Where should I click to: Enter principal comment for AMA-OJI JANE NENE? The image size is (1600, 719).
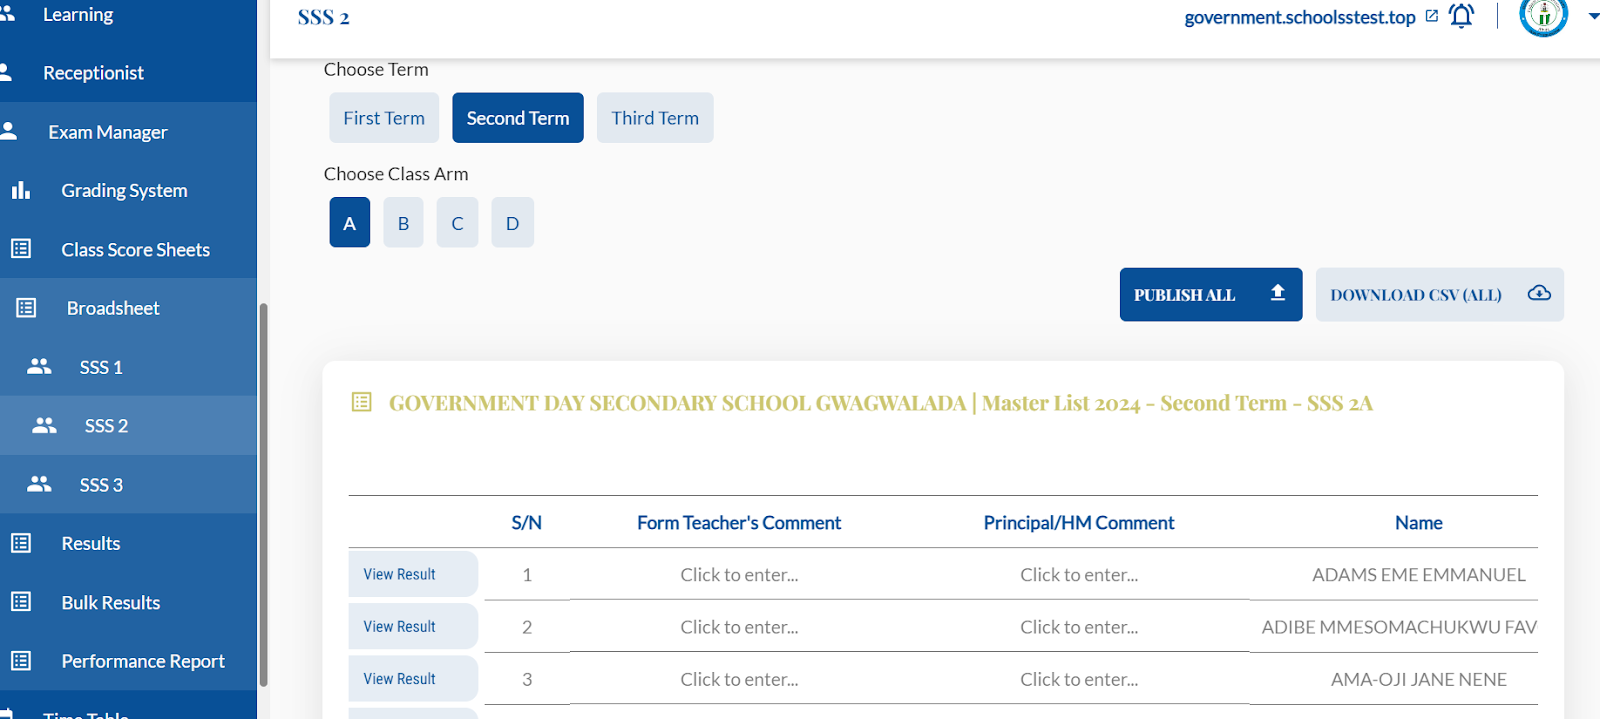(1079, 679)
